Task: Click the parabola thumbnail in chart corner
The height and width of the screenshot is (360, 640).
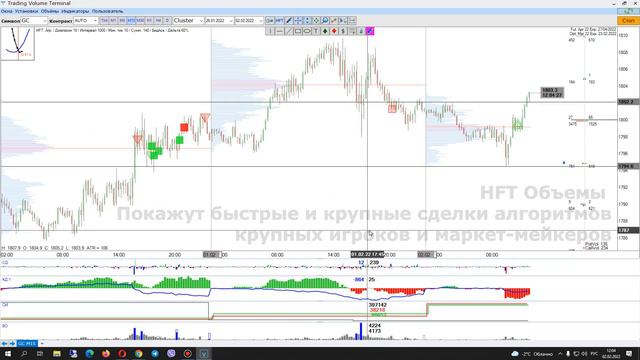Action: (x=18, y=44)
